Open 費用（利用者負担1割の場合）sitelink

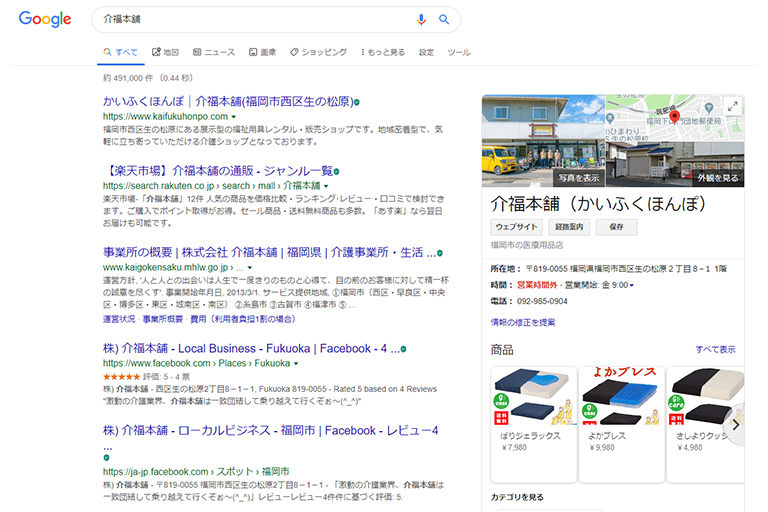243,319
